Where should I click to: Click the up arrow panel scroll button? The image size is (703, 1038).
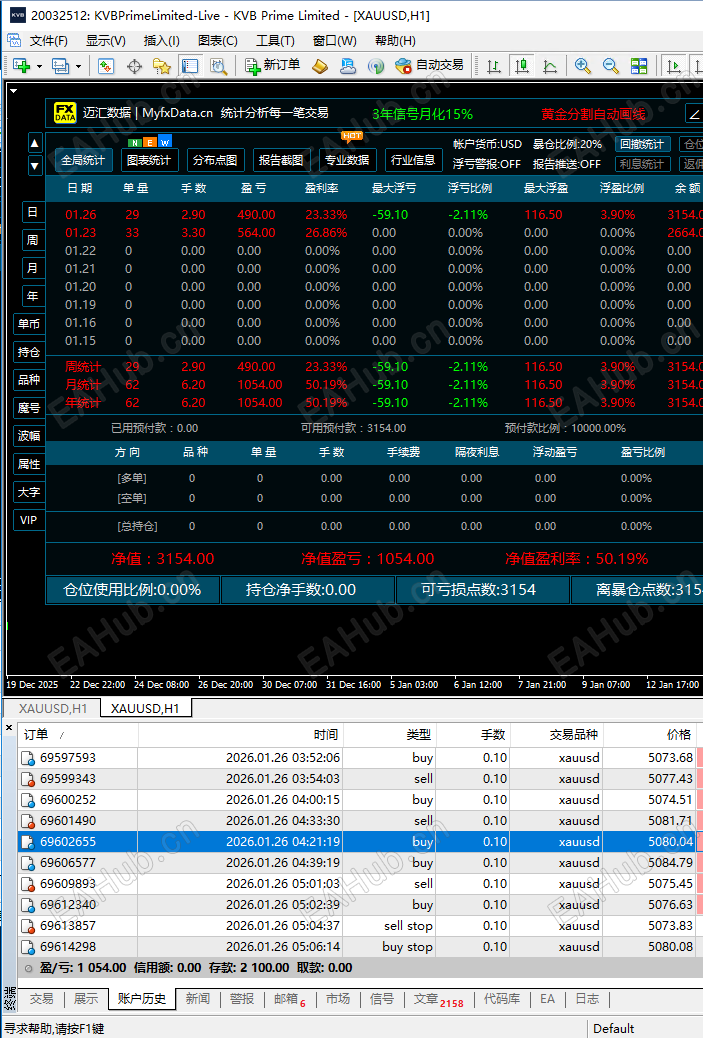(x=35, y=143)
